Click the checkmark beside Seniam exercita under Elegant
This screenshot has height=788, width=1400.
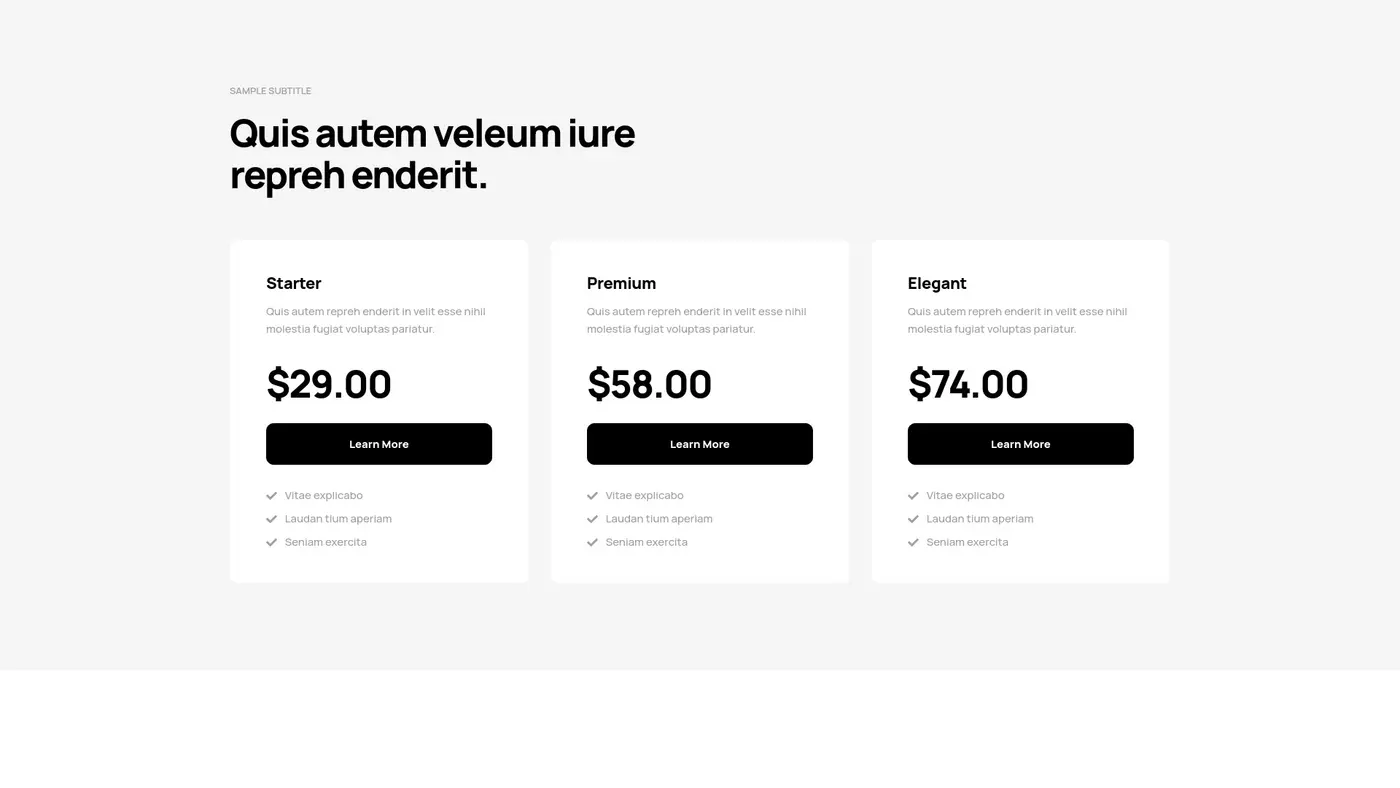[x=912, y=541]
